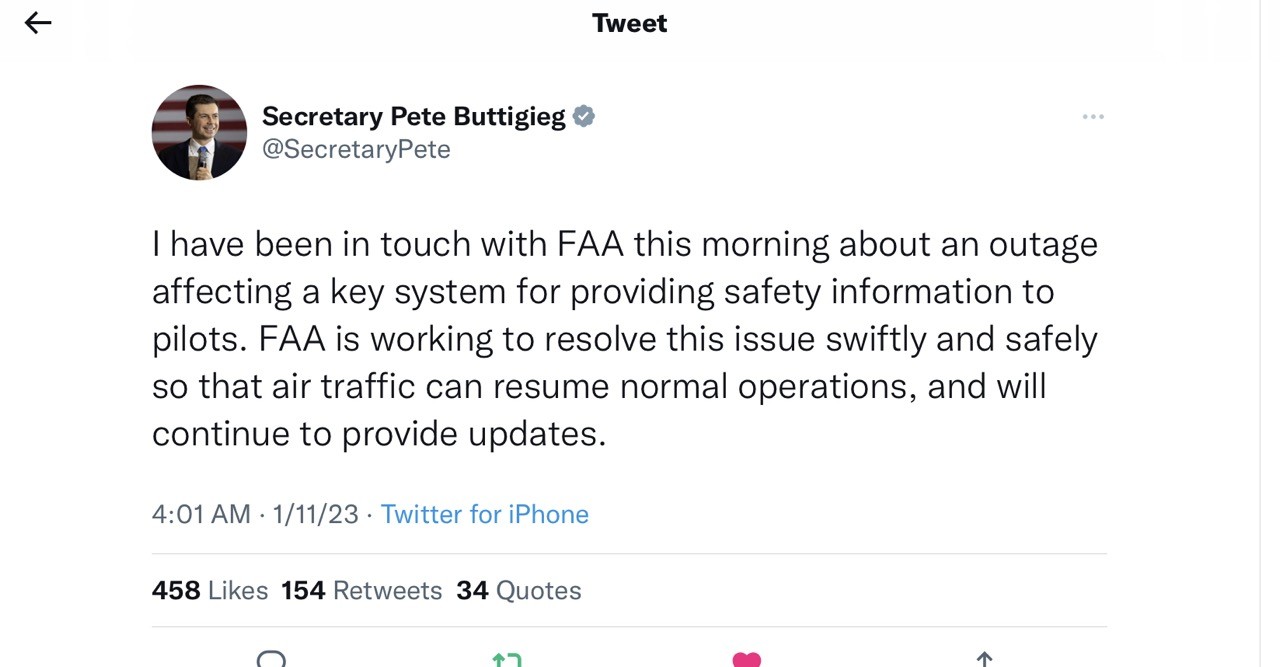Select the 'continue to provide updates' line

click(x=379, y=434)
